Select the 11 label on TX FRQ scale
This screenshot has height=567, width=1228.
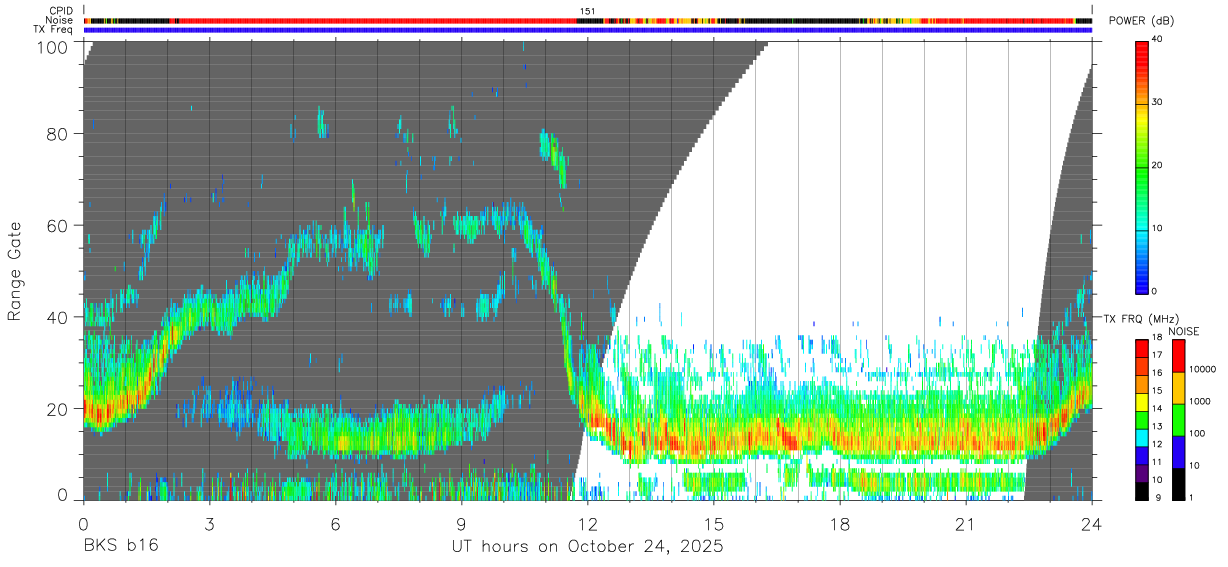(1157, 463)
